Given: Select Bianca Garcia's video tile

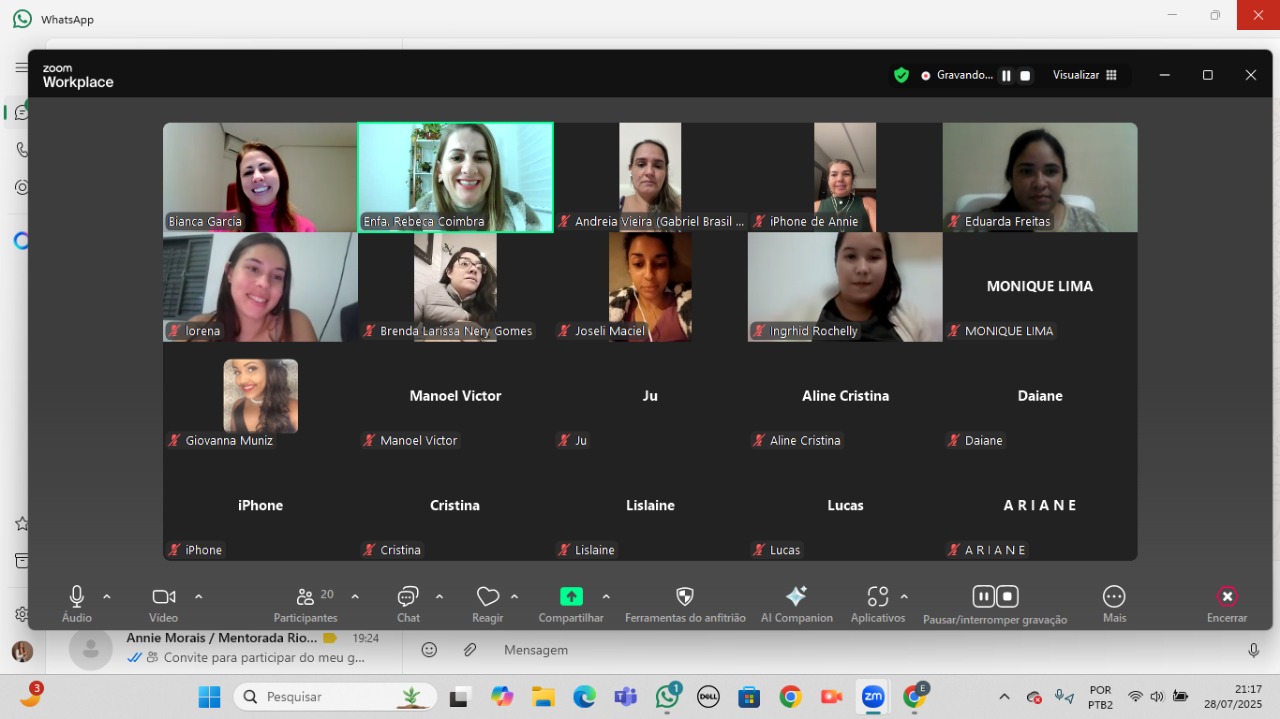Looking at the screenshot, I should [x=260, y=177].
